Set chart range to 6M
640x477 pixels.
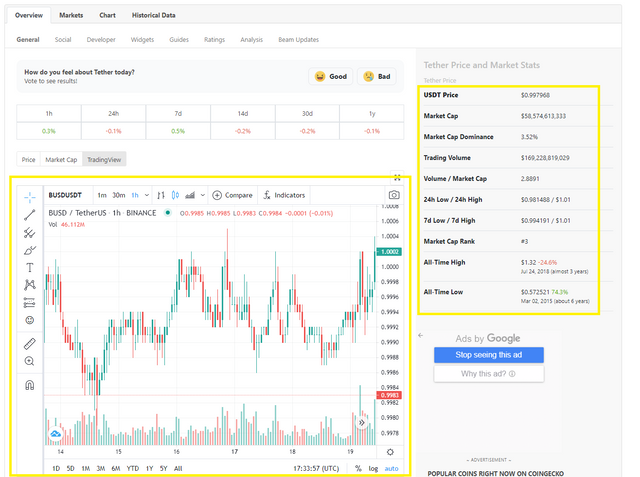pyautogui.click(x=116, y=468)
